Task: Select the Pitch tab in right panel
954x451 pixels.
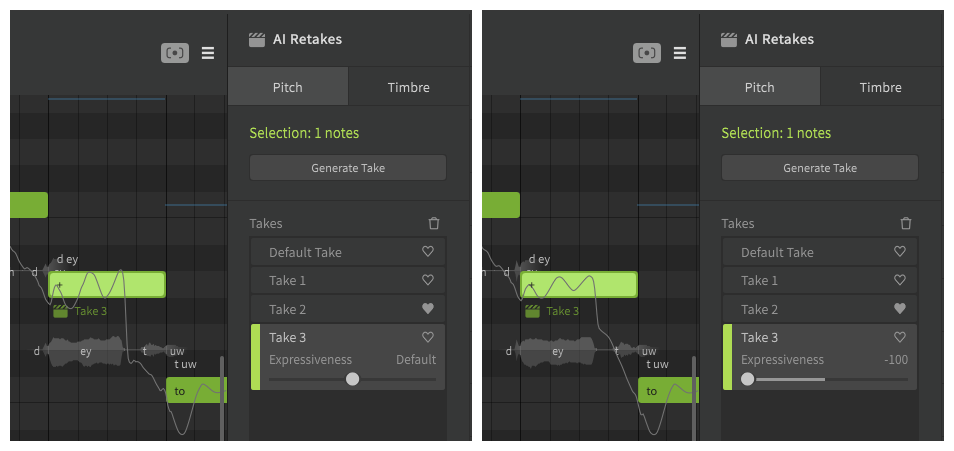Action: point(760,87)
